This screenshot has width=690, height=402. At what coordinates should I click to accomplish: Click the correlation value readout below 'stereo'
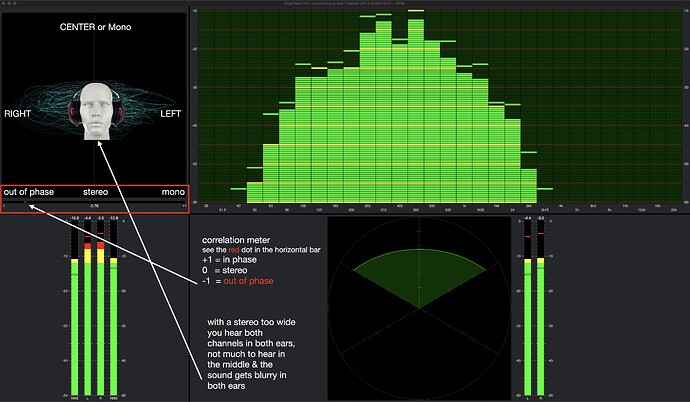point(94,204)
